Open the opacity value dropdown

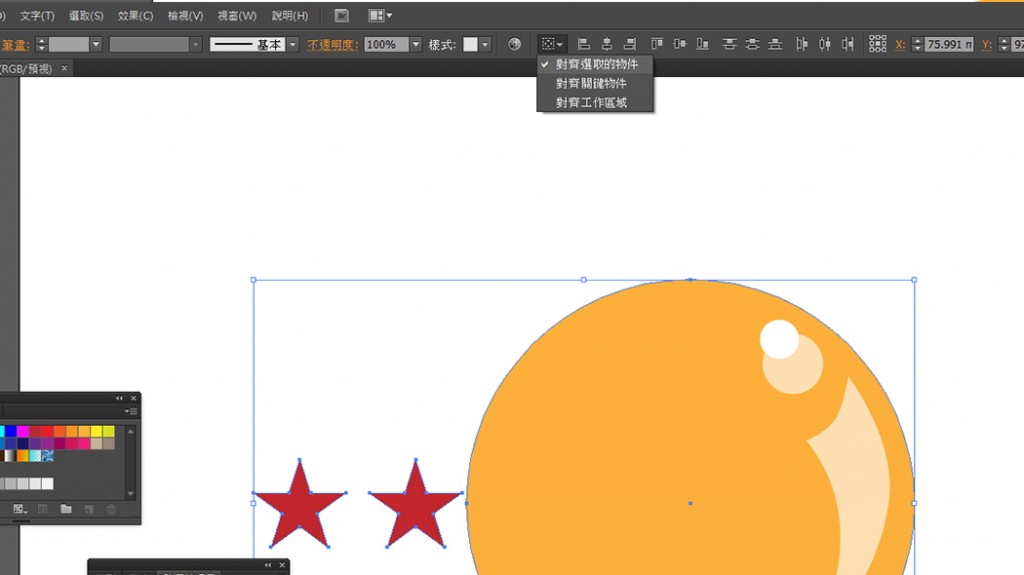(x=415, y=44)
